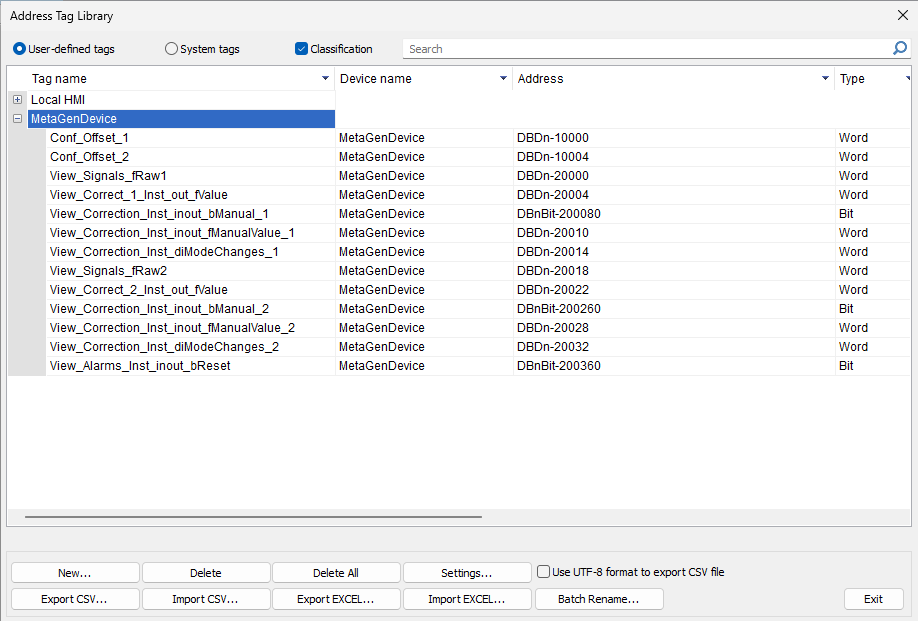Image resolution: width=918 pixels, height=621 pixels.
Task: Open the Batch Rename... dialog
Action: tap(599, 599)
